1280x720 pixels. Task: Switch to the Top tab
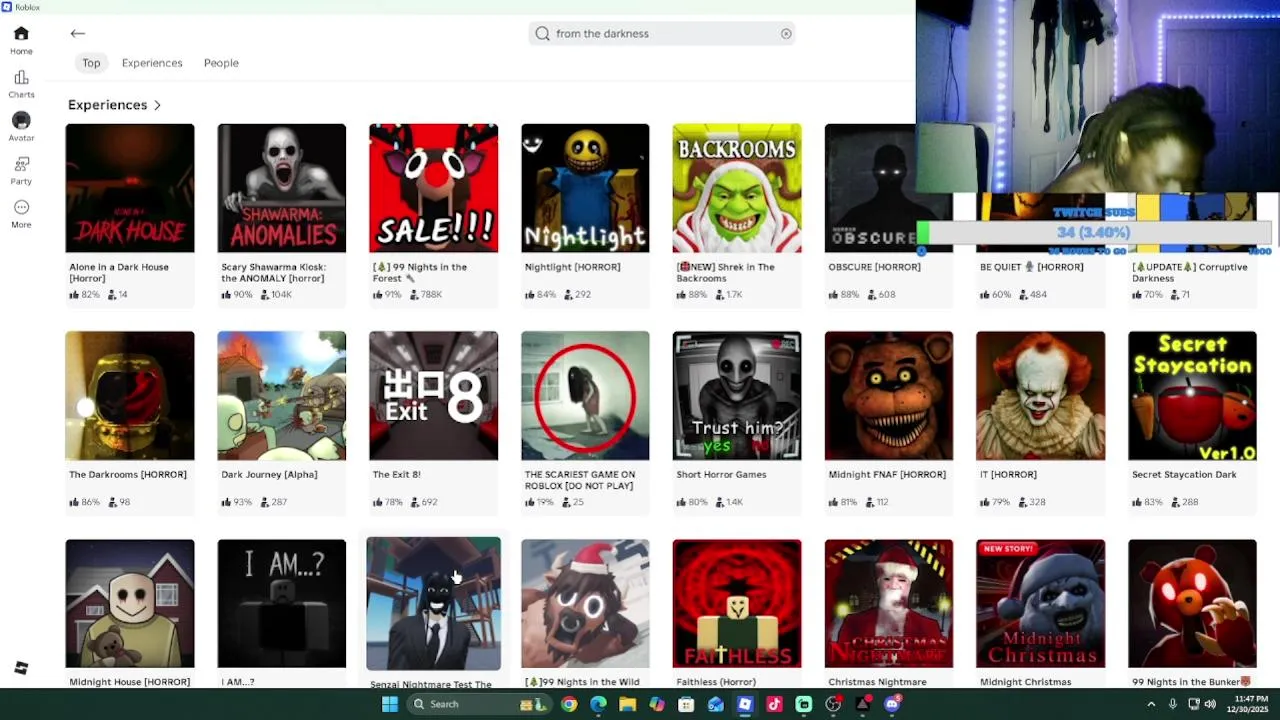(x=91, y=63)
